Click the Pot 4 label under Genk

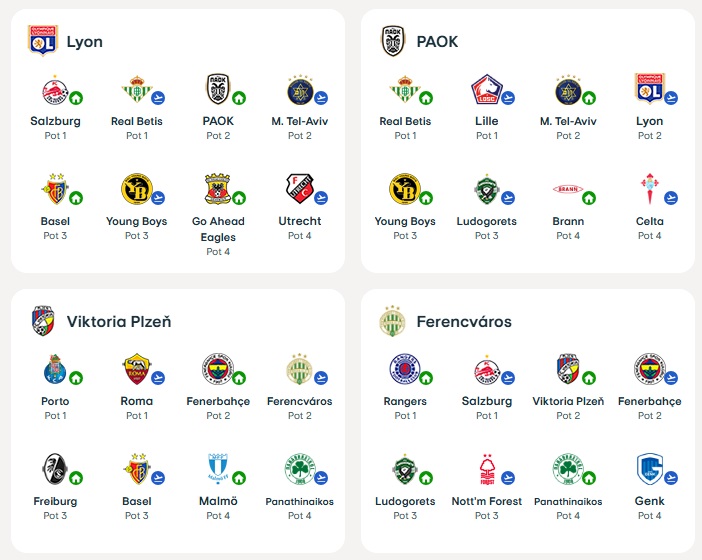pyautogui.click(x=649, y=516)
